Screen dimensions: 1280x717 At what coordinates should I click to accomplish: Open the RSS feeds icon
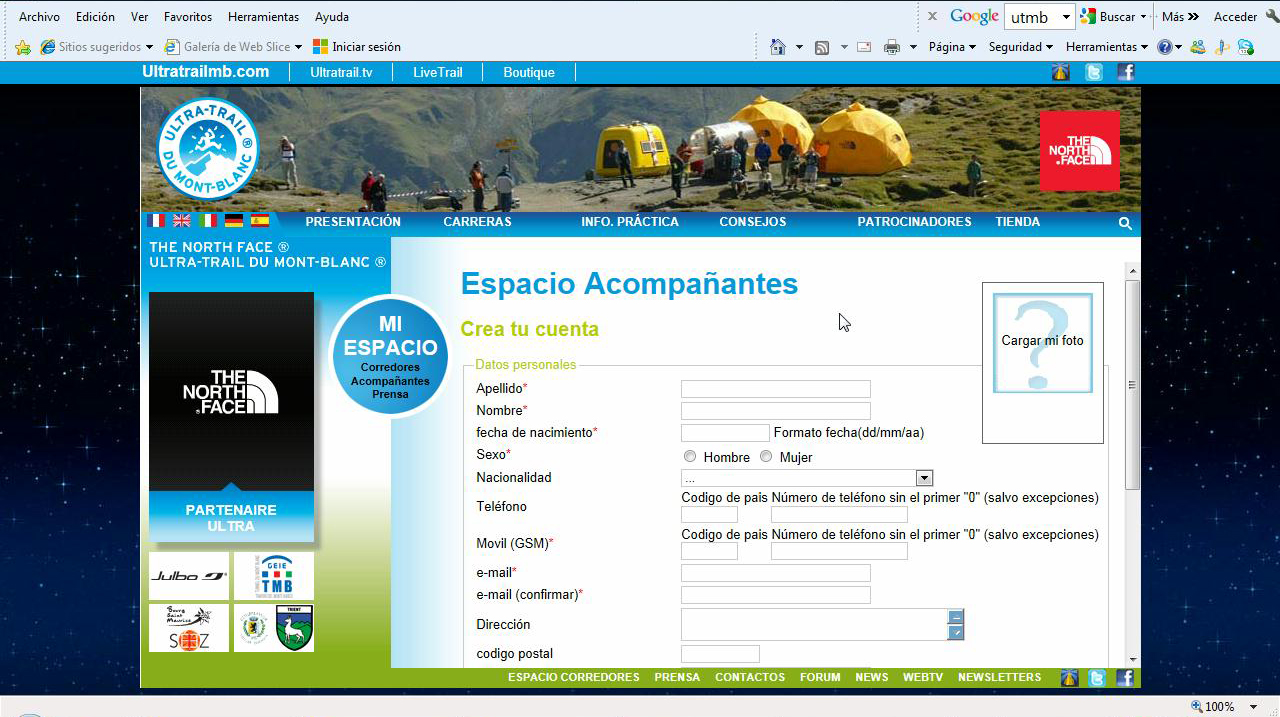(x=822, y=47)
